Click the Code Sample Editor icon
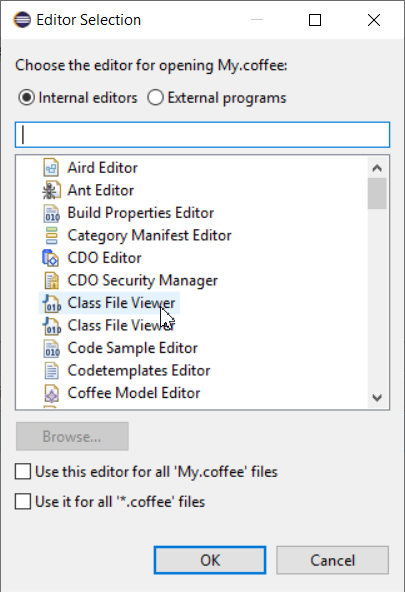The width and height of the screenshot is (405, 592). [x=51, y=348]
